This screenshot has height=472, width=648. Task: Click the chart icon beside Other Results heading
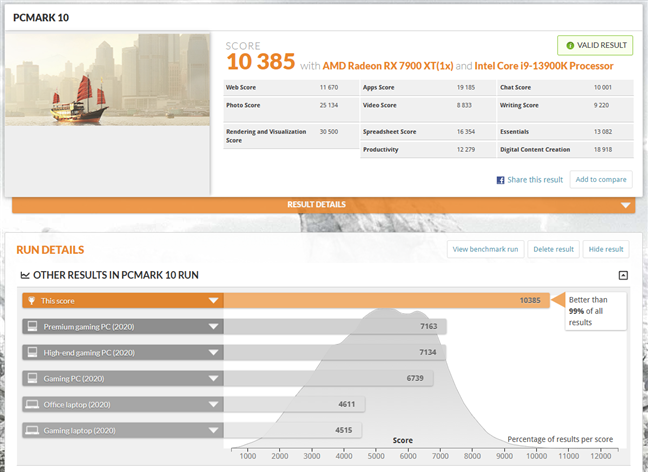[25, 275]
